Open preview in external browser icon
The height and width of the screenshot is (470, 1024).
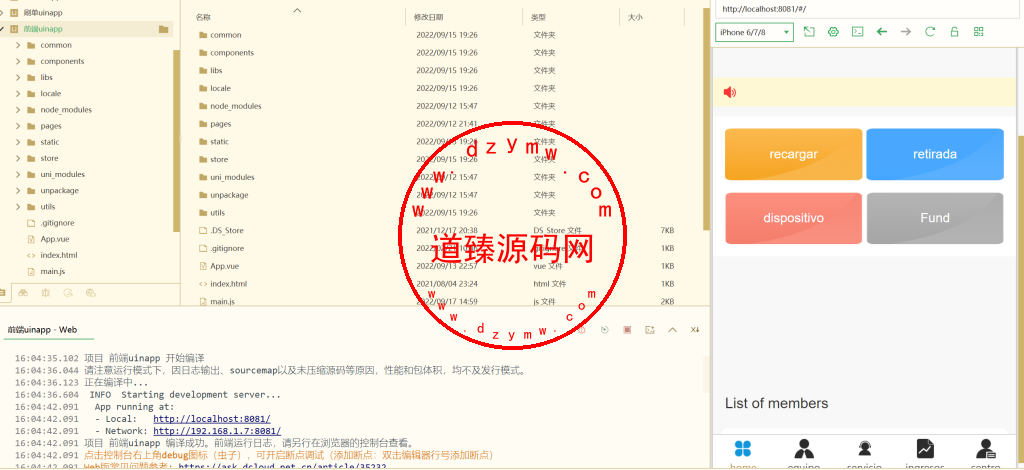tap(808, 31)
